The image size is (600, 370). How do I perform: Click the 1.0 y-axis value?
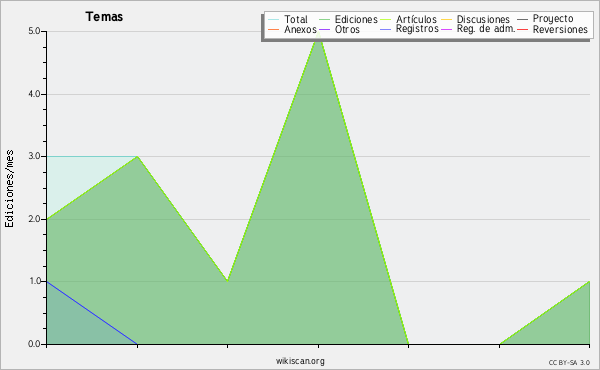pyautogui.click(x=34, y=282)
